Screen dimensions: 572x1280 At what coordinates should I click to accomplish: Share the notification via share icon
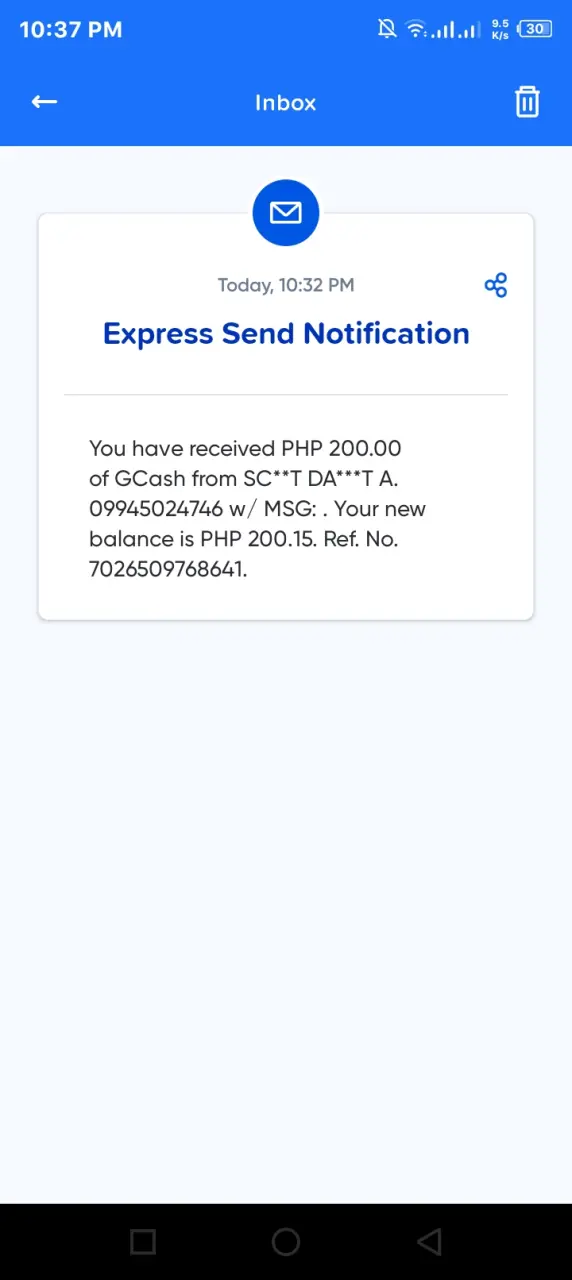495,285
